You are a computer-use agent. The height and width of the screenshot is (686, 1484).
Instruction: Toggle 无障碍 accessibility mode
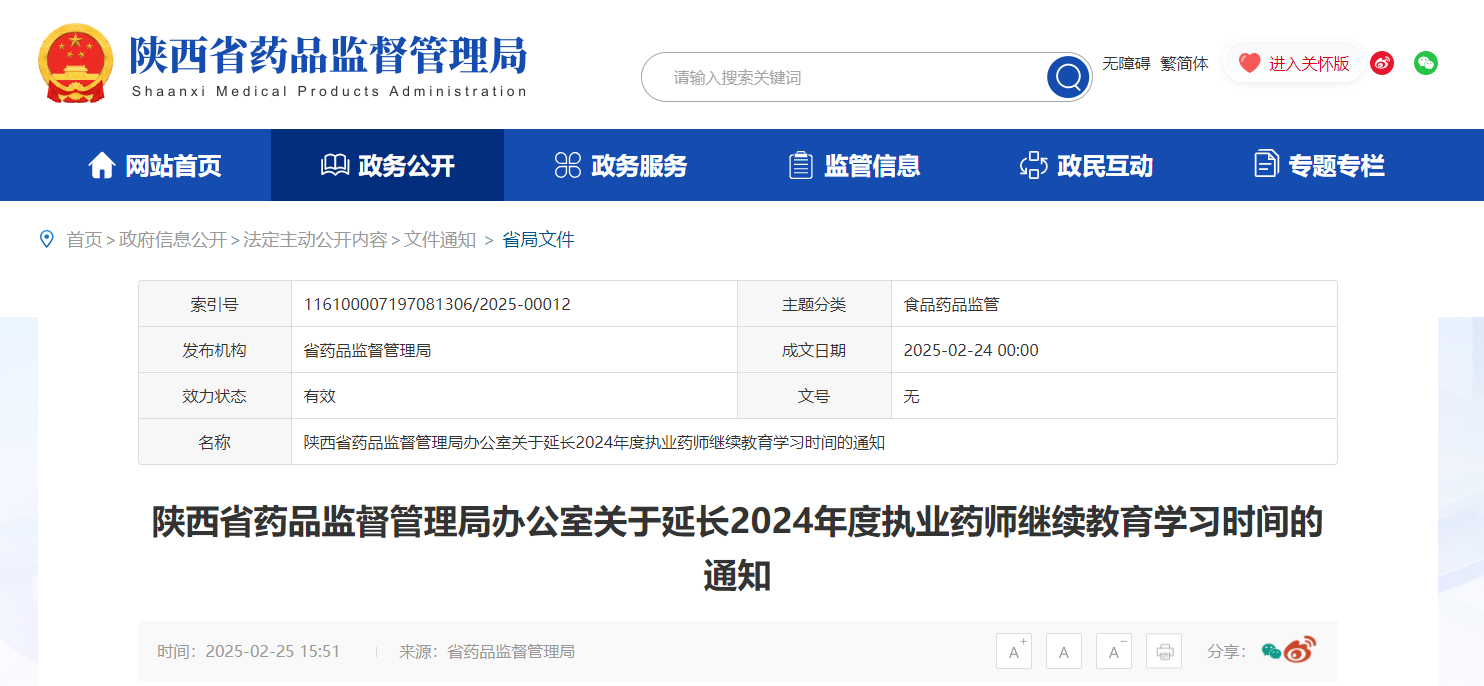[1126, 63]
